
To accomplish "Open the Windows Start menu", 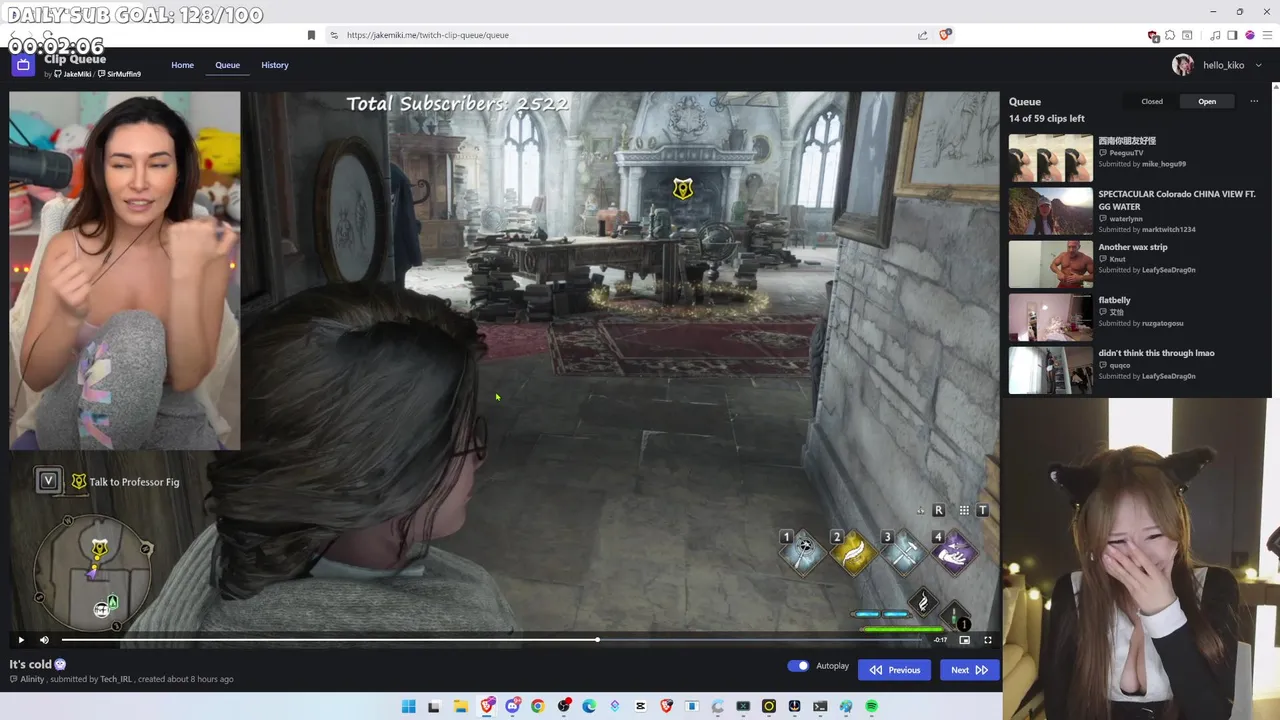I will click(x=408, y=706).
